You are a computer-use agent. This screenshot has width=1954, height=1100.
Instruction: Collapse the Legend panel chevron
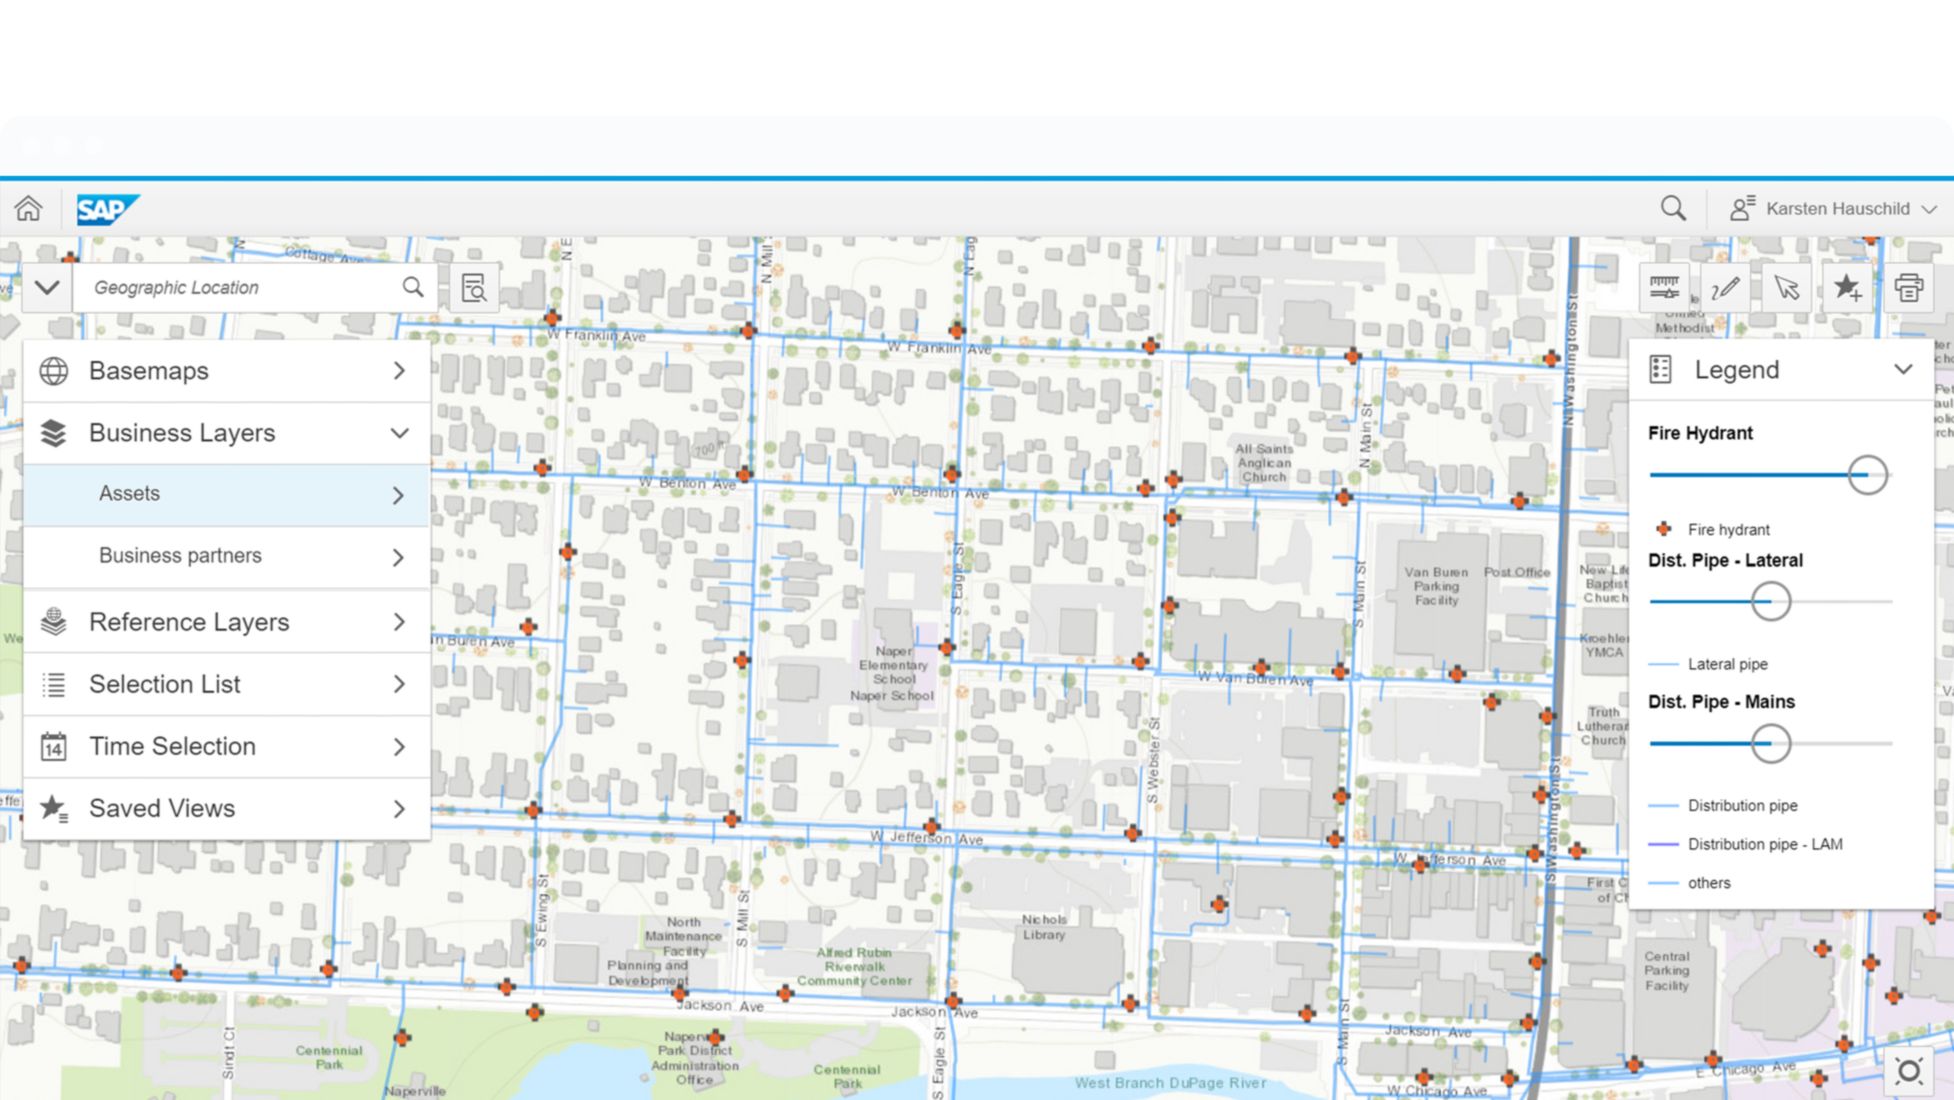[x=1902, y=369]
